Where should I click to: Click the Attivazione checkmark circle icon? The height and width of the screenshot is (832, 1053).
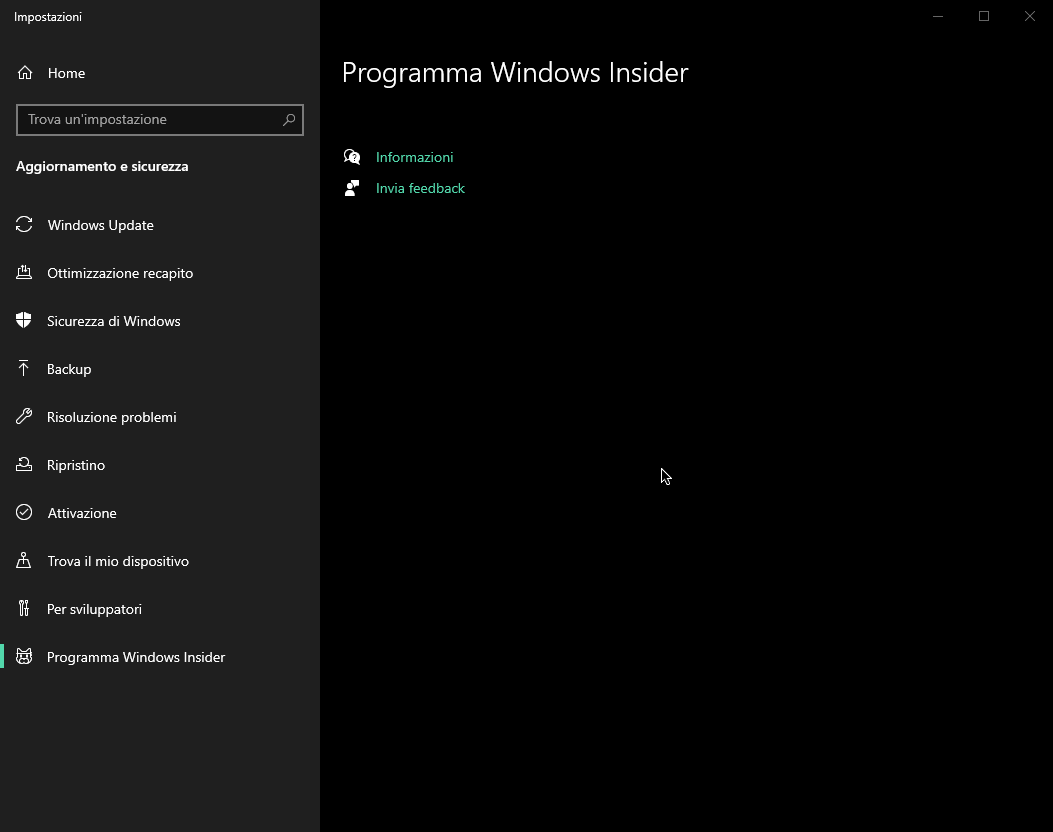click(24, 512)
